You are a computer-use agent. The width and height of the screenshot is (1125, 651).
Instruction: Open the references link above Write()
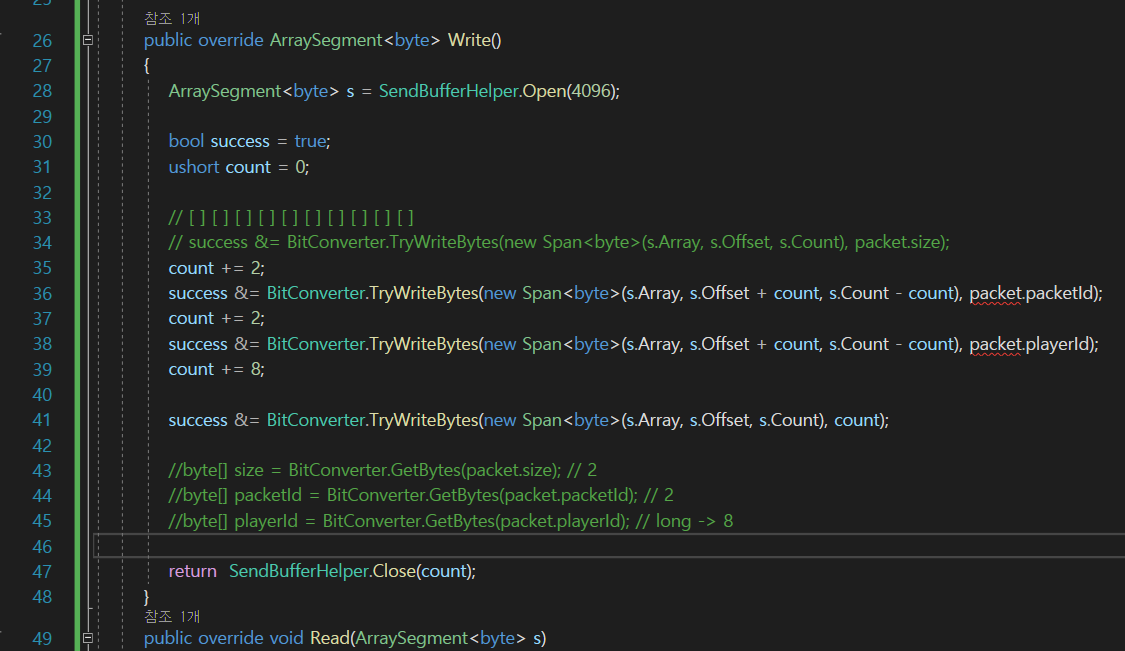[172, 18]
